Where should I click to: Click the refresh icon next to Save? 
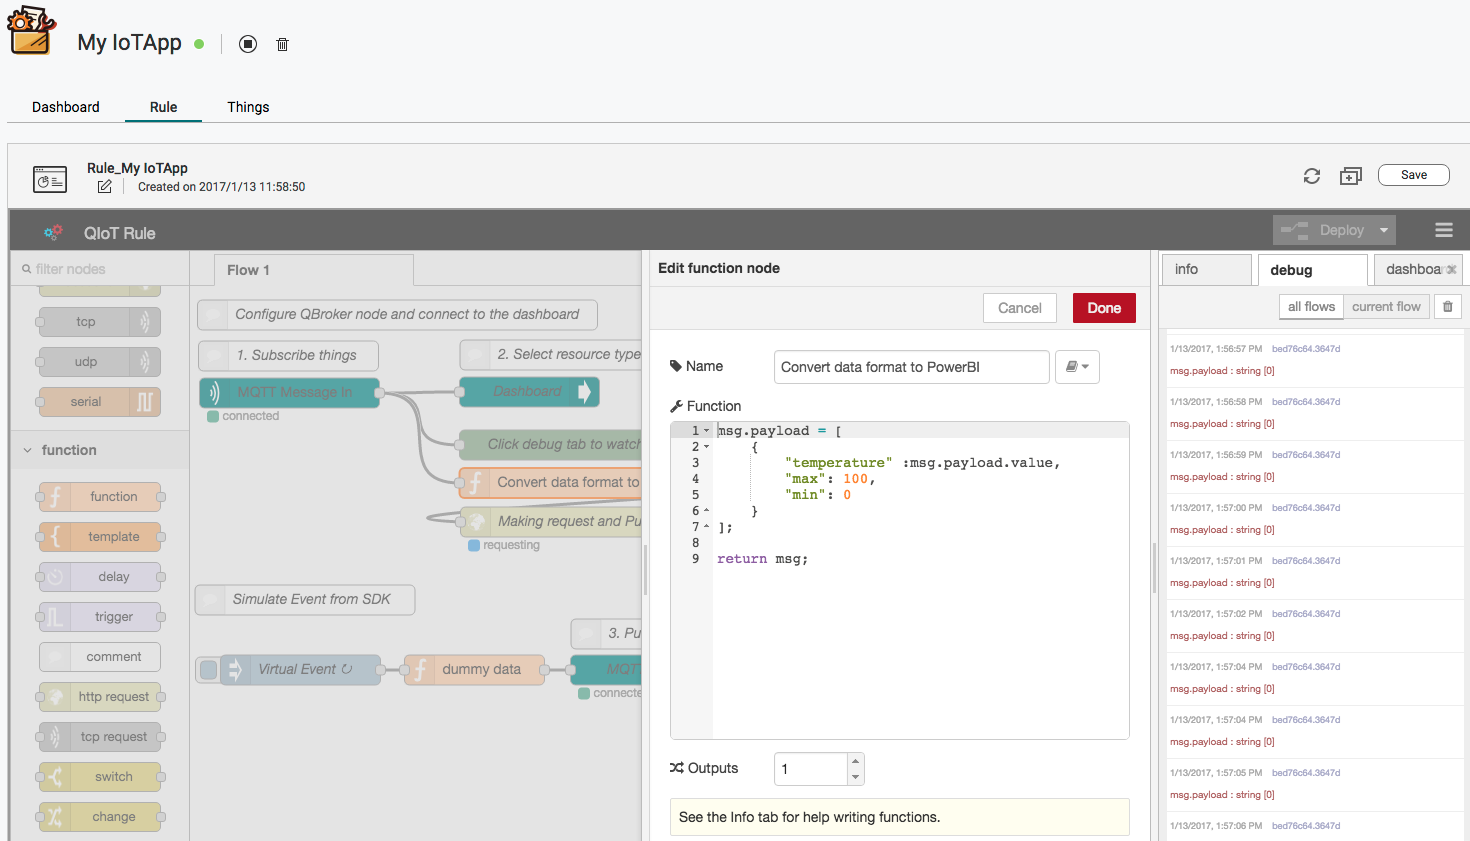[x=1312, y=176]
